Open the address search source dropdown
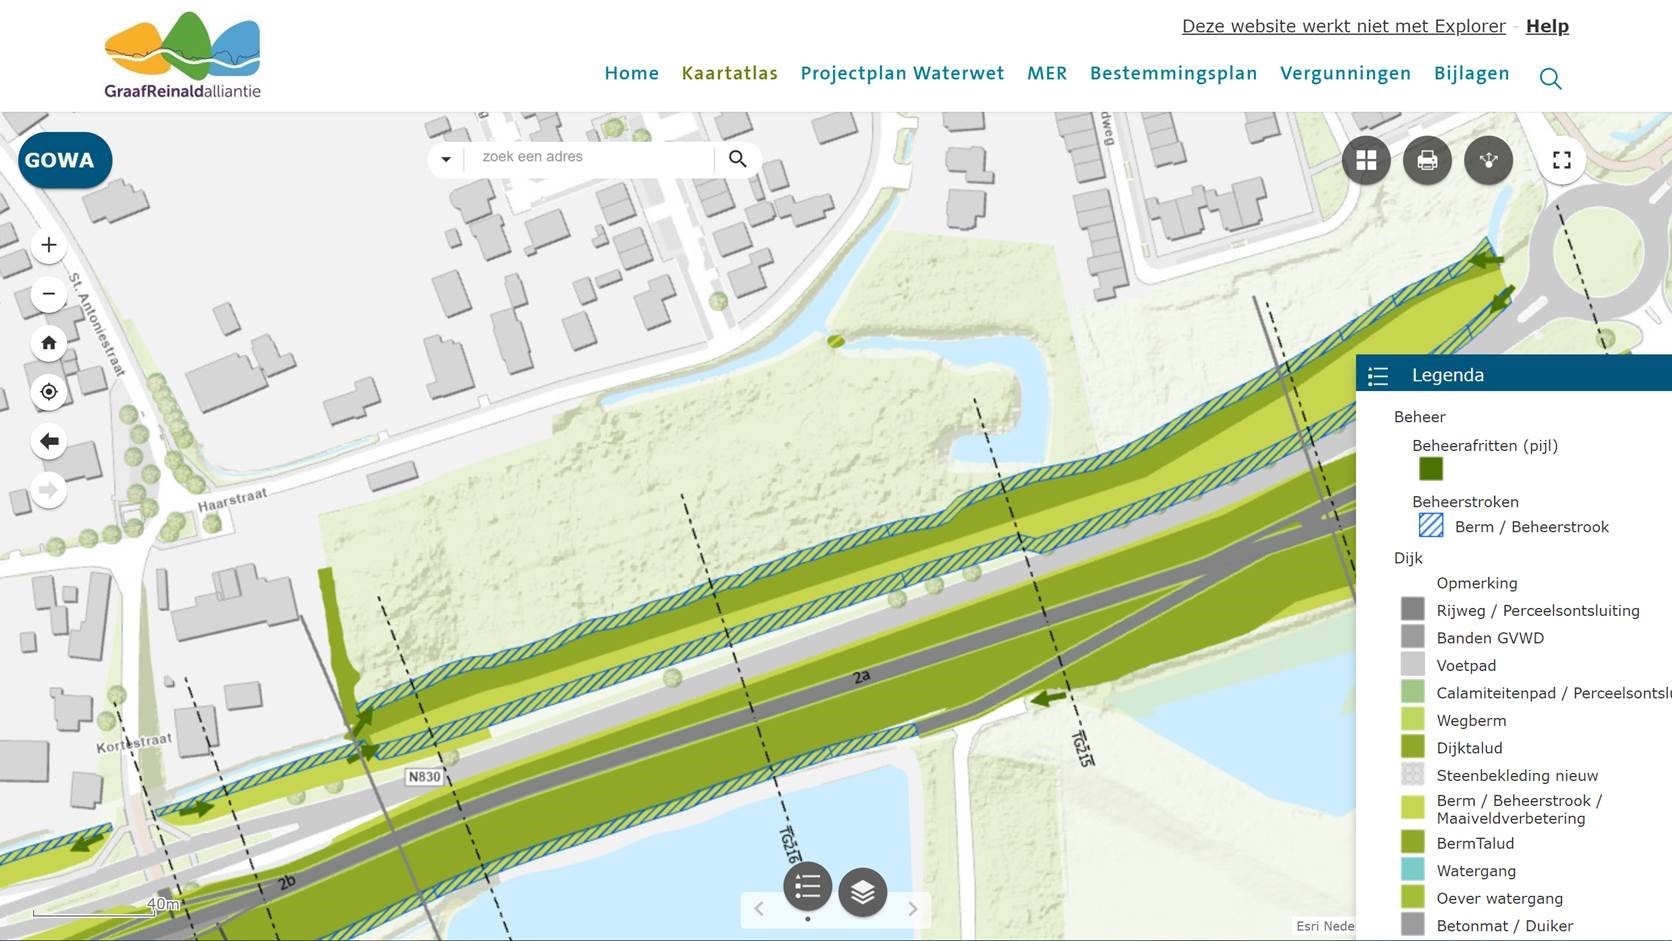 (x=446, y=159)
